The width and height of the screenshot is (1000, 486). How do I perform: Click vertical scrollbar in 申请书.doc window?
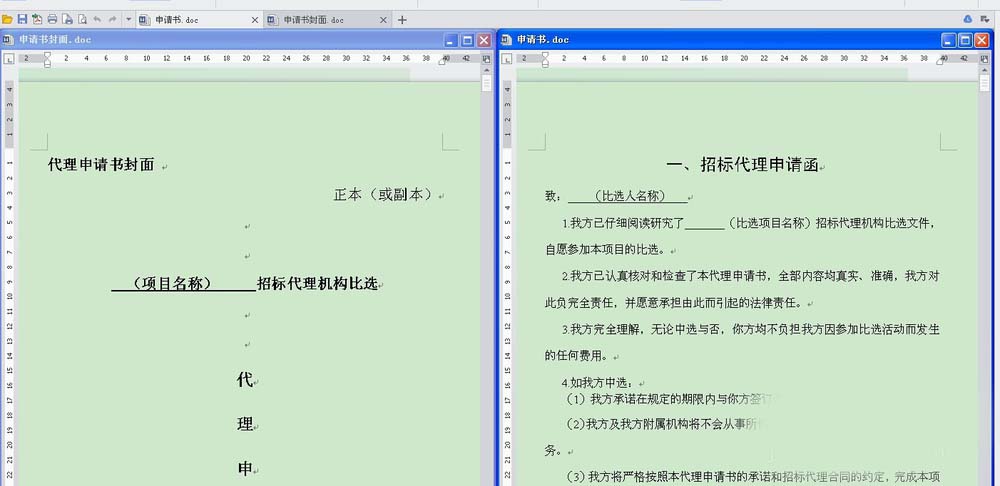point(985,276)
